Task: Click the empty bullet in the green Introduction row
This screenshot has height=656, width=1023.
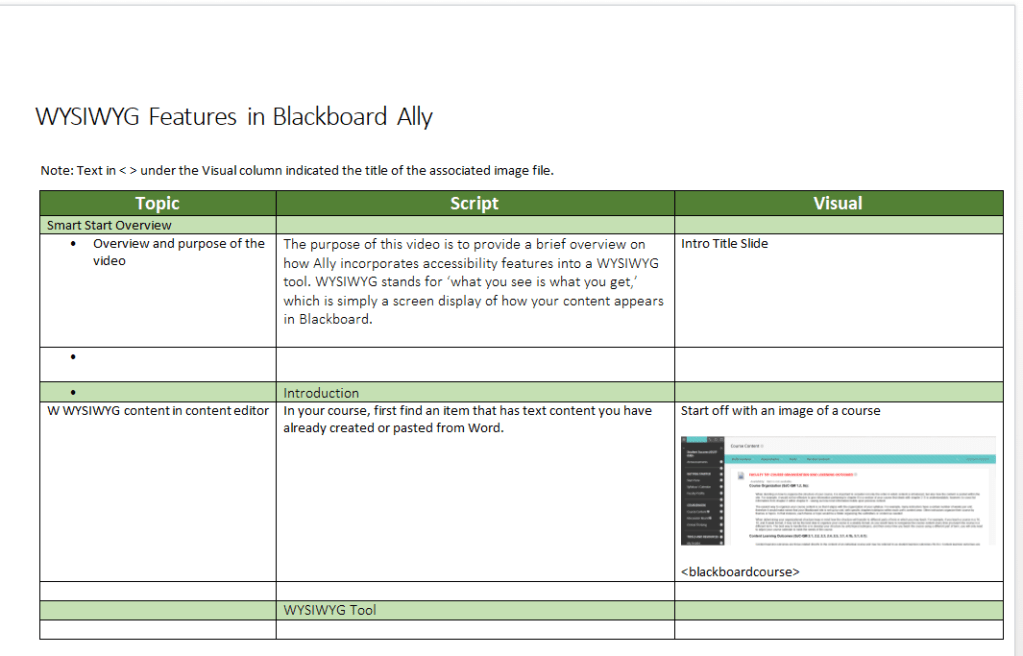Action: (x=75, y=392)
